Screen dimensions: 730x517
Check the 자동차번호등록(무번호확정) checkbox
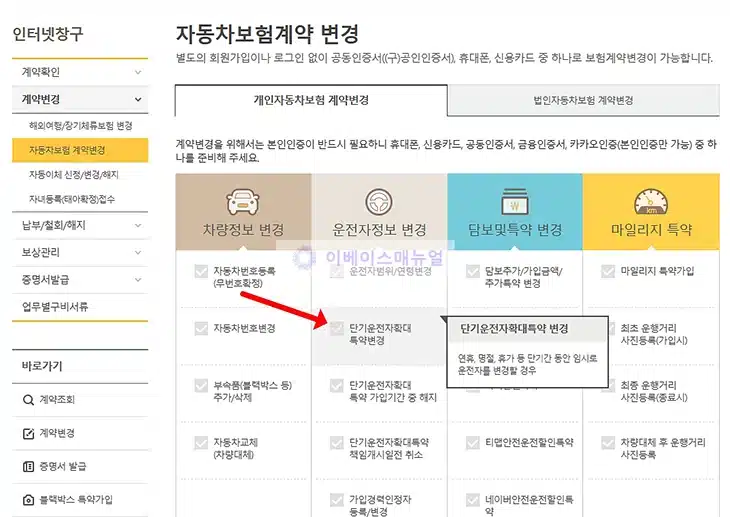(x=201, y=271)
